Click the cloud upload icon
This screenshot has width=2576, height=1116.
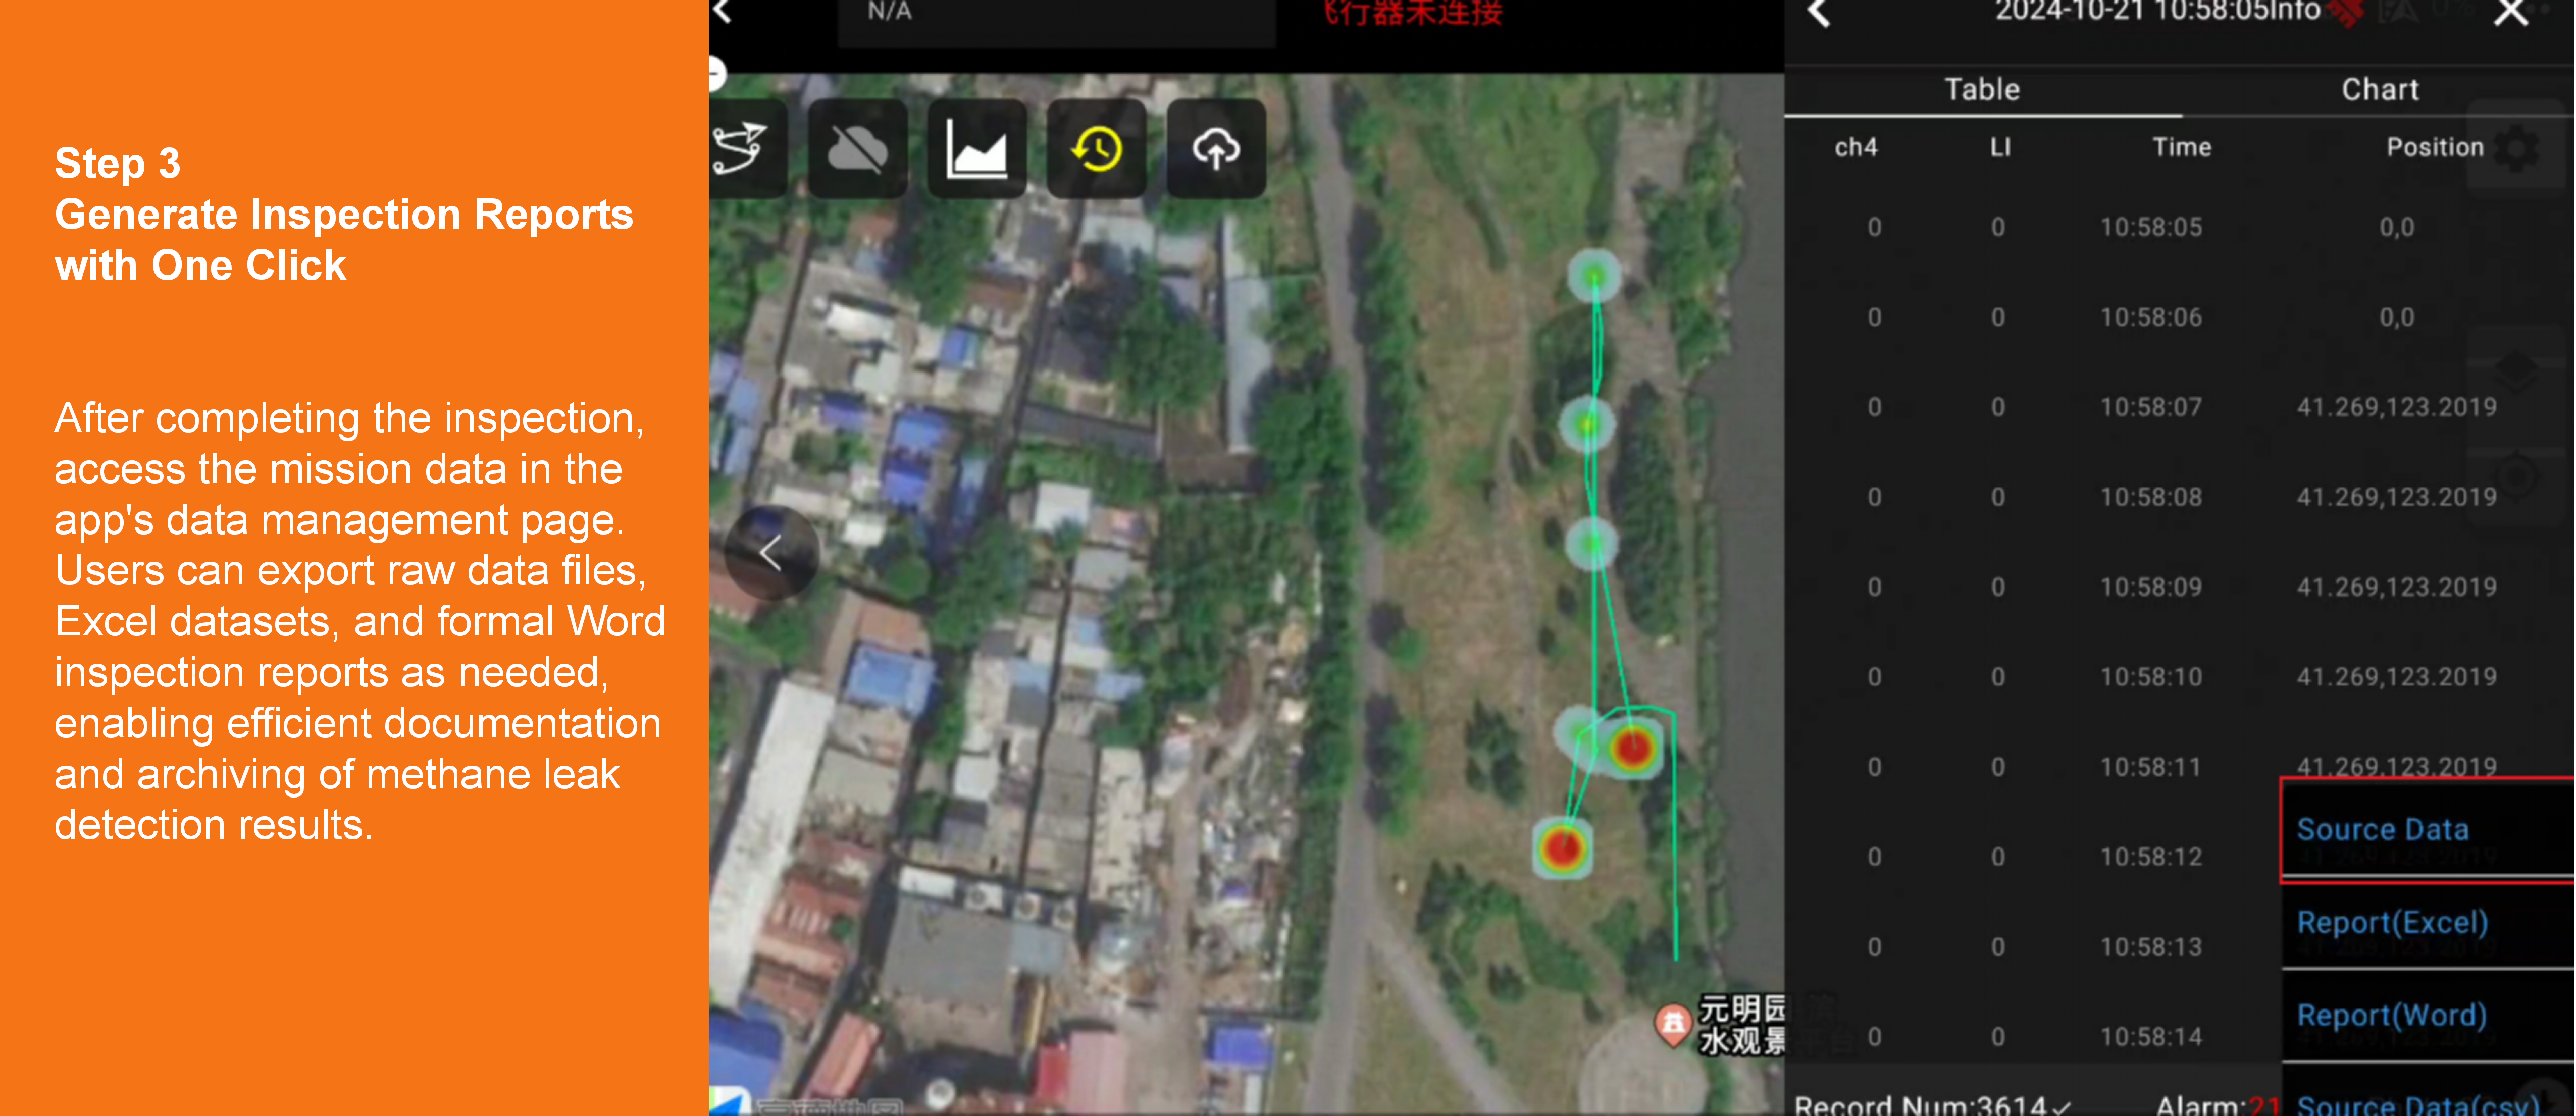tap(1216, 149)
